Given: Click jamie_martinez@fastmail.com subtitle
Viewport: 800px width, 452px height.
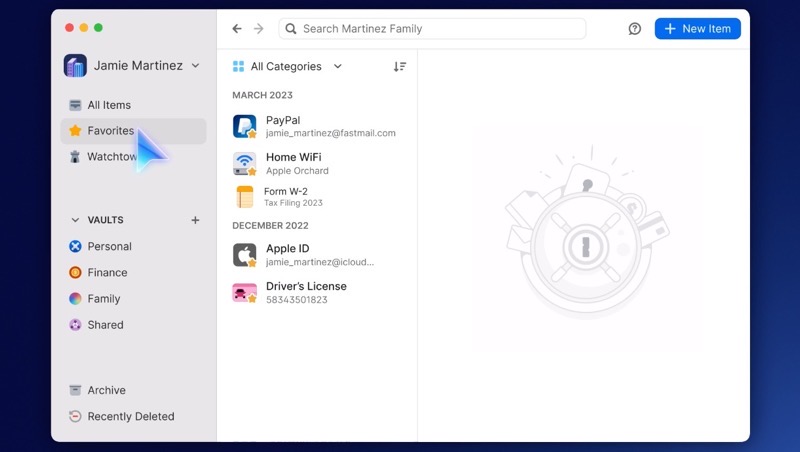Looking at the screenshot, I should [x=331, y=133].
